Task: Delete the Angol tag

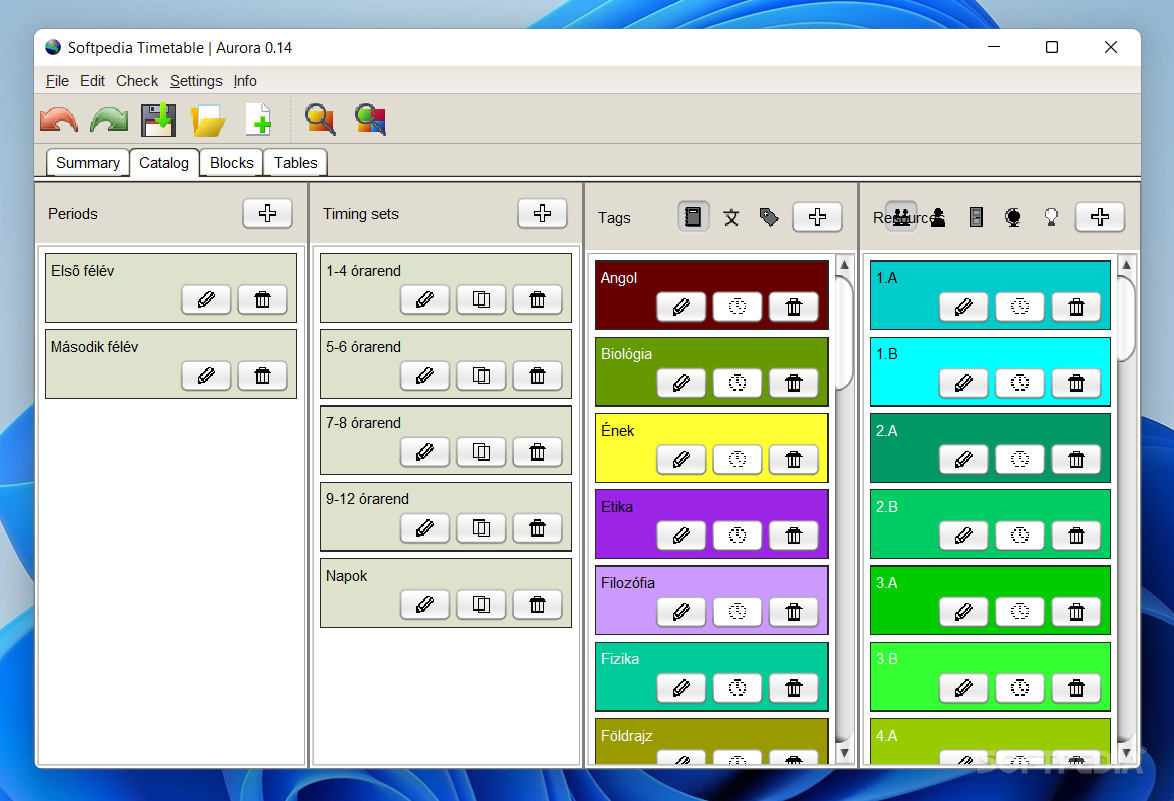Action: (793, 307)
